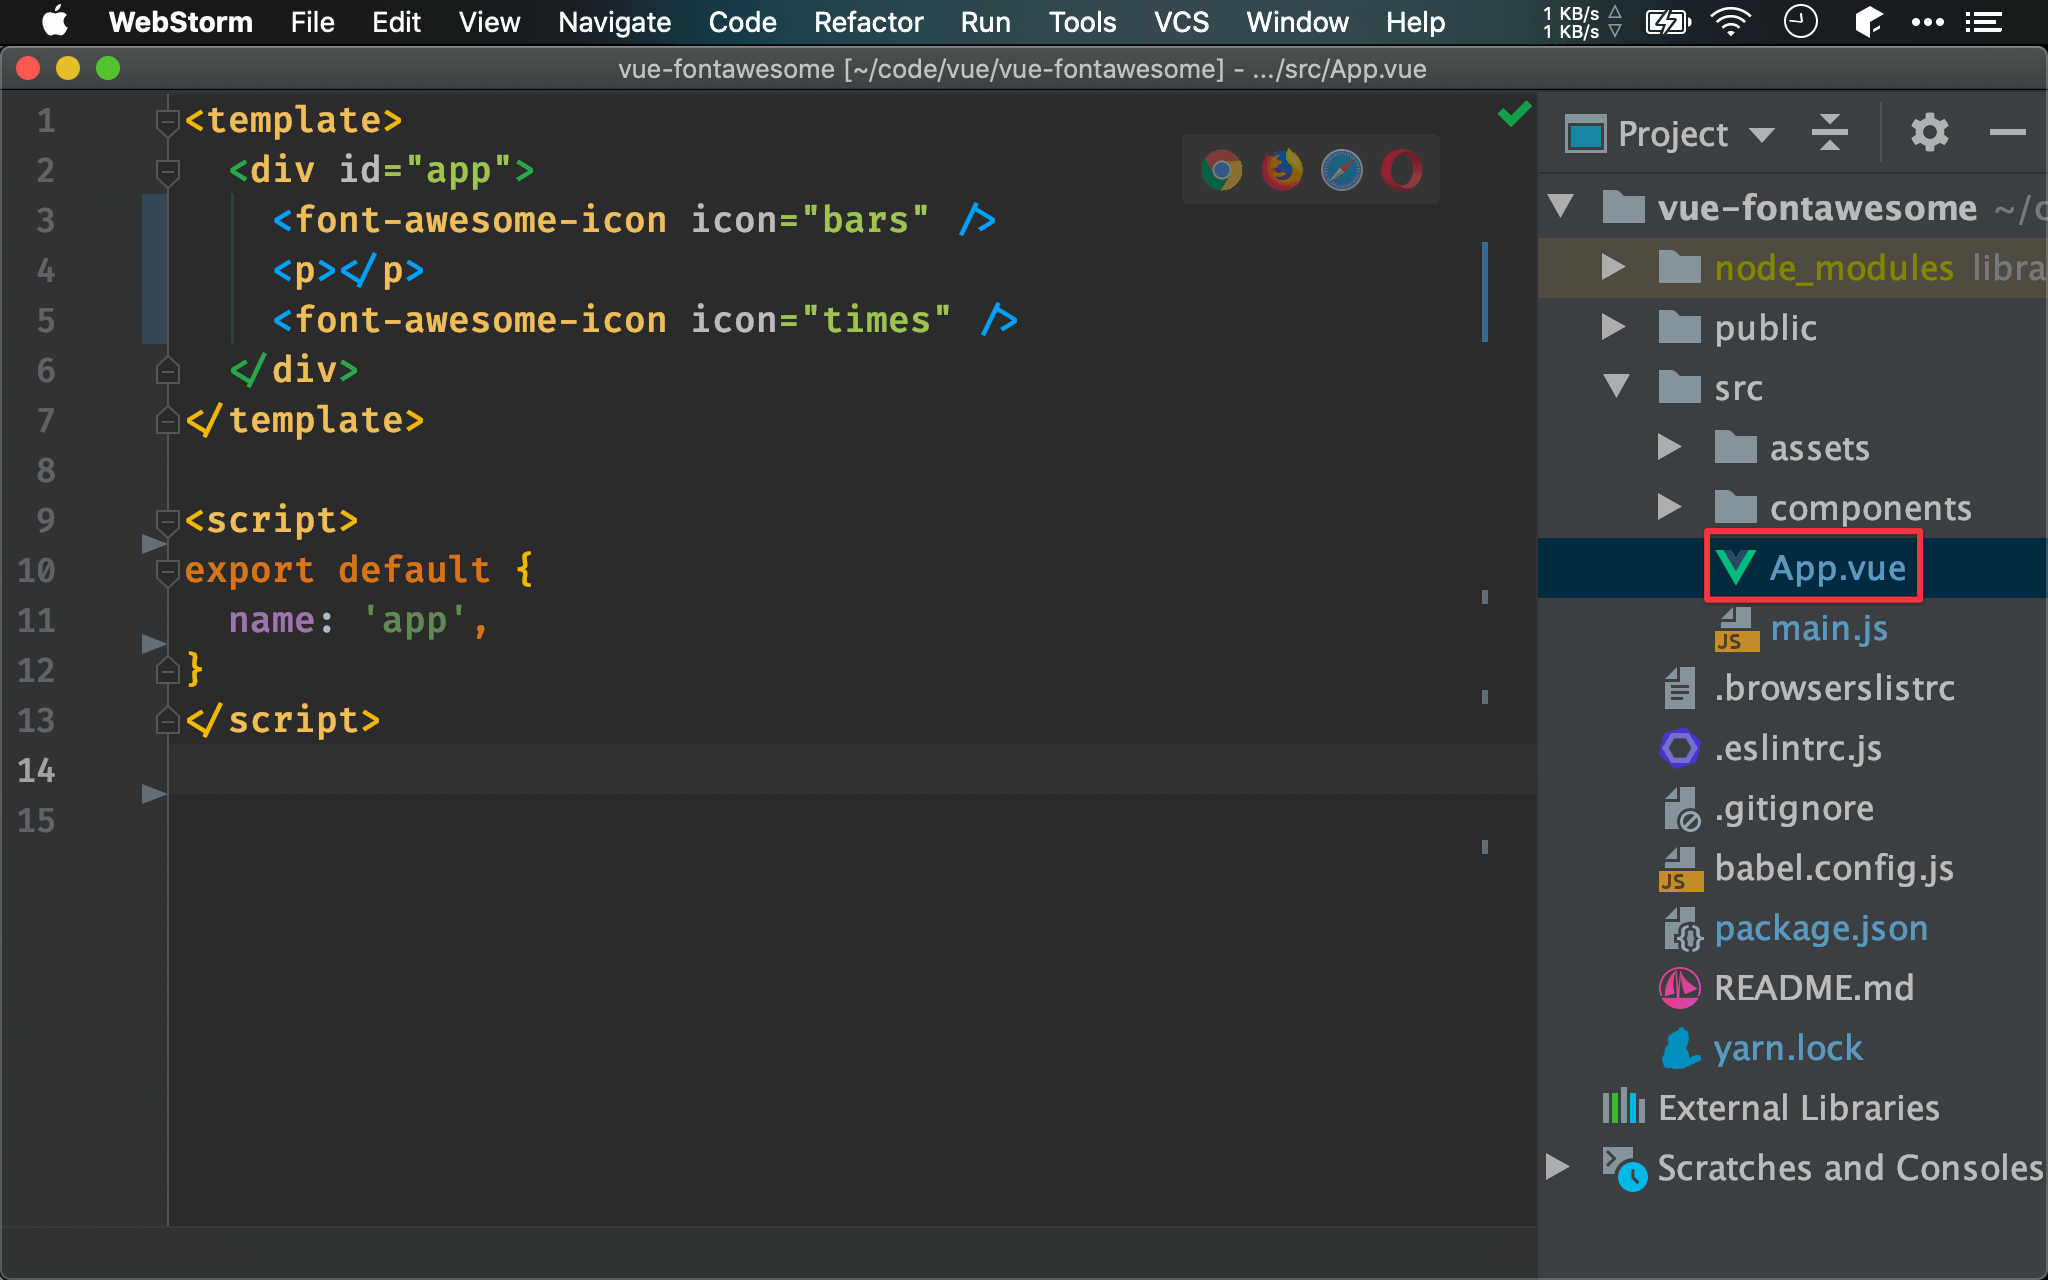Fold the template tag at line 1
Screen dimensions: 2048x1280
(167, 121)
